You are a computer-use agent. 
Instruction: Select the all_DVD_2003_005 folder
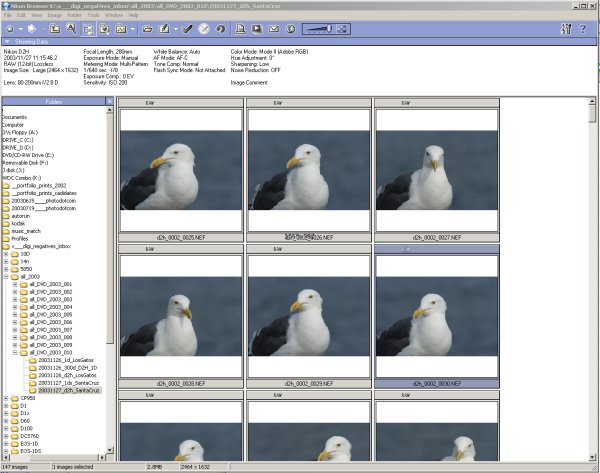click(51, 315)
